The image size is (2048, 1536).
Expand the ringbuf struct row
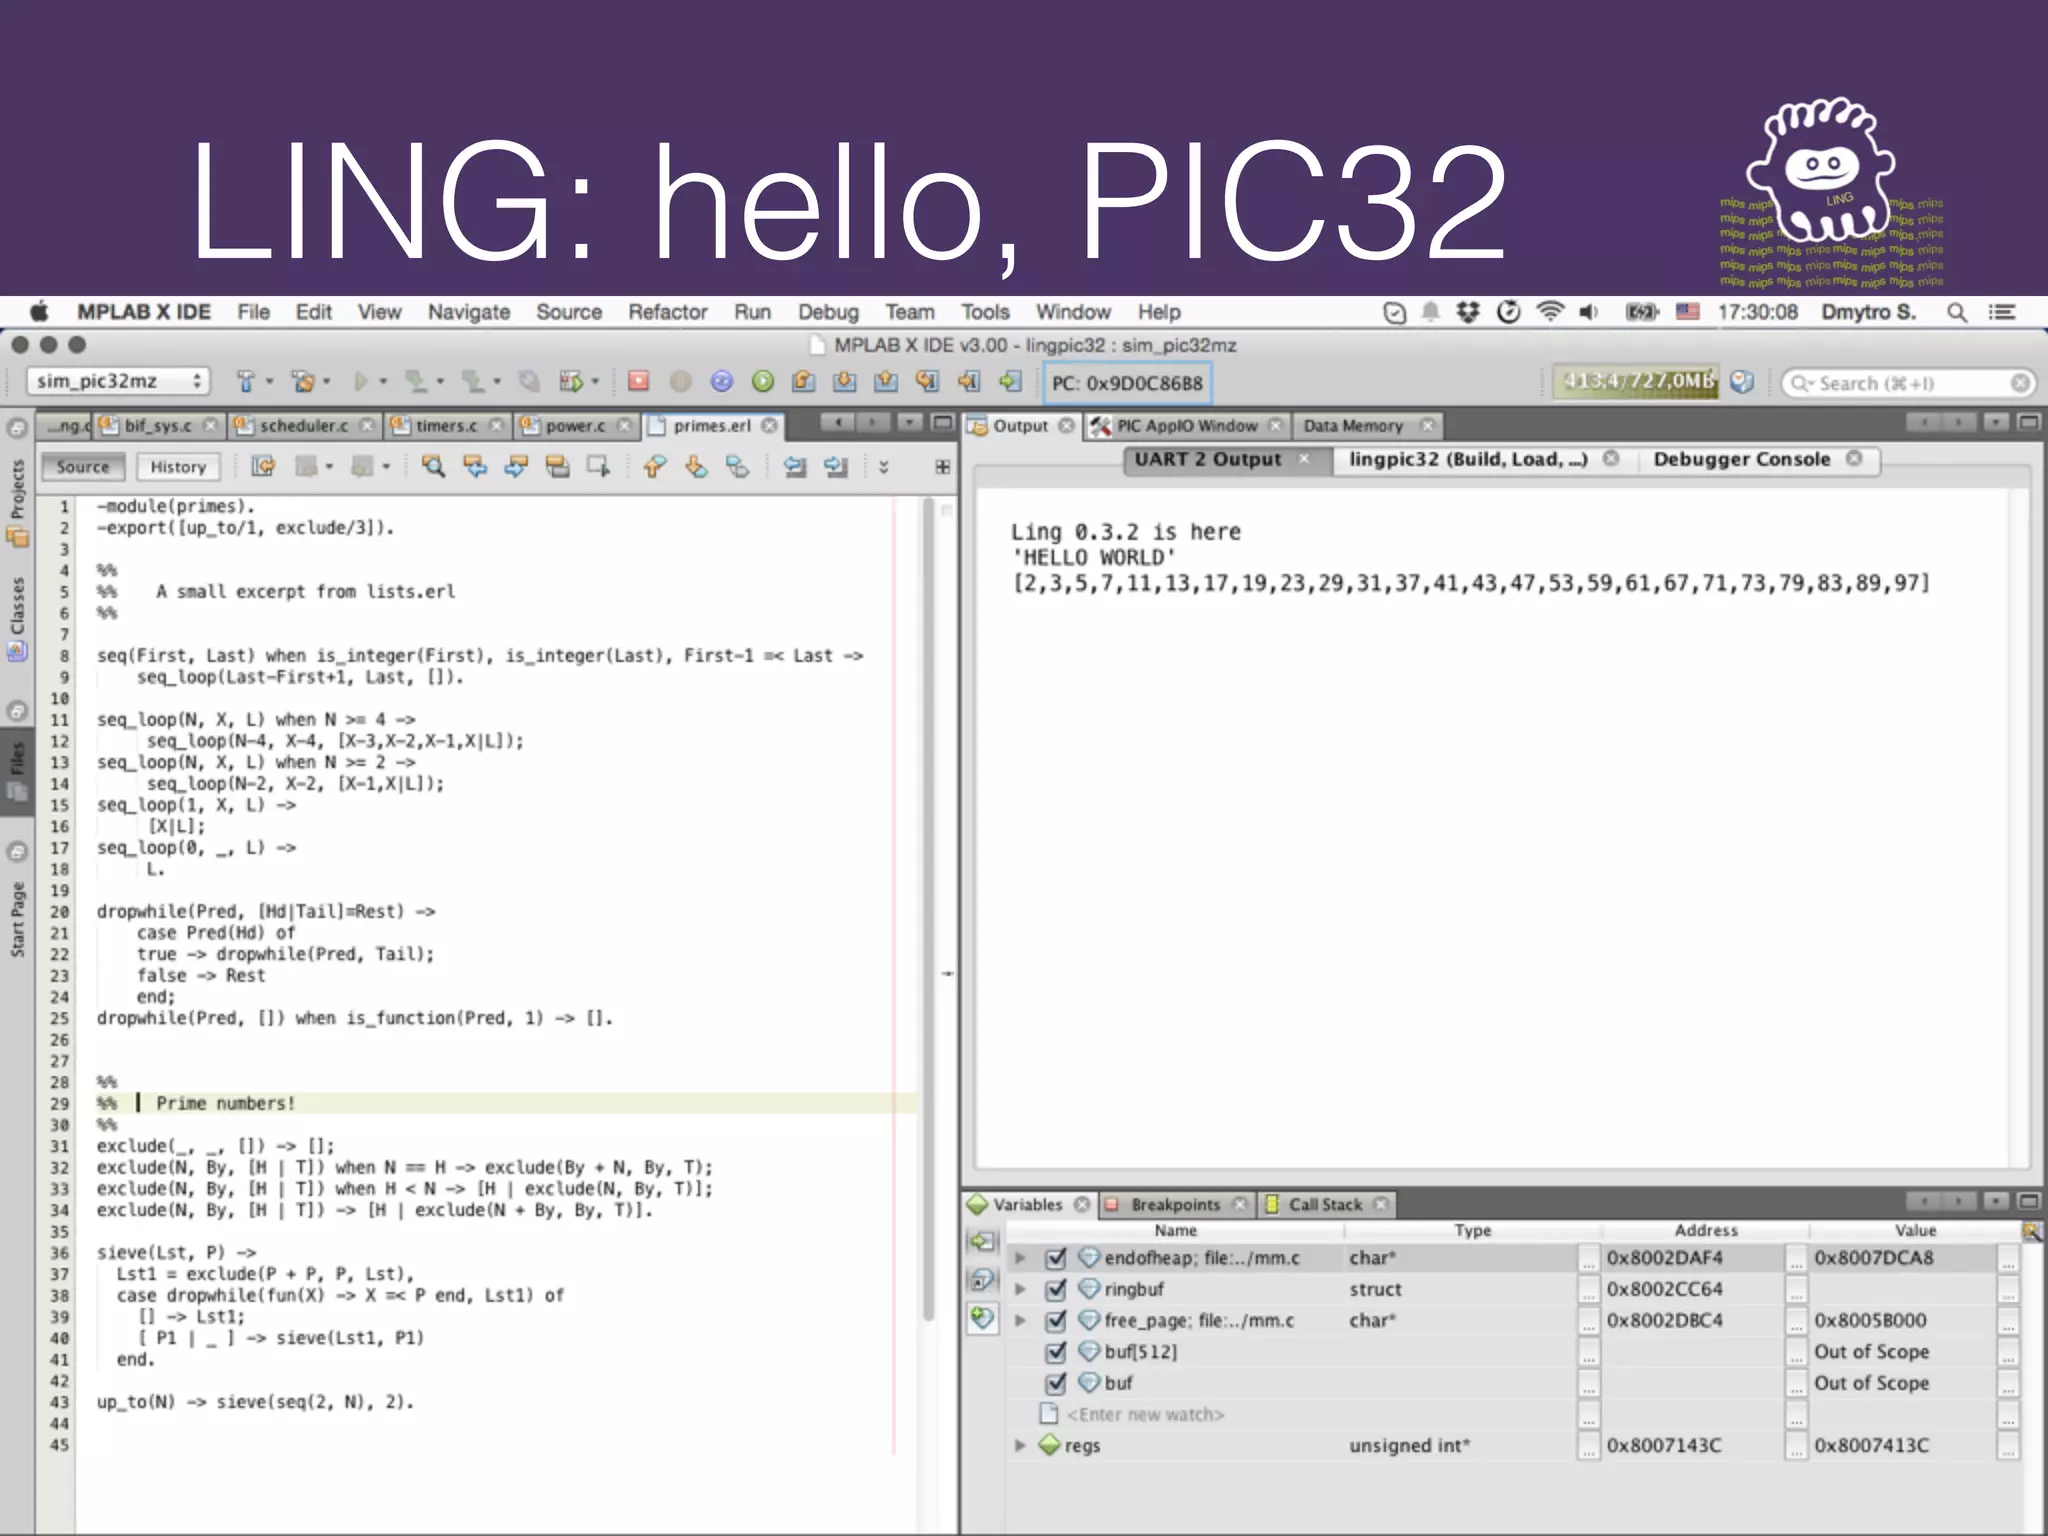coord(1020,1289)
